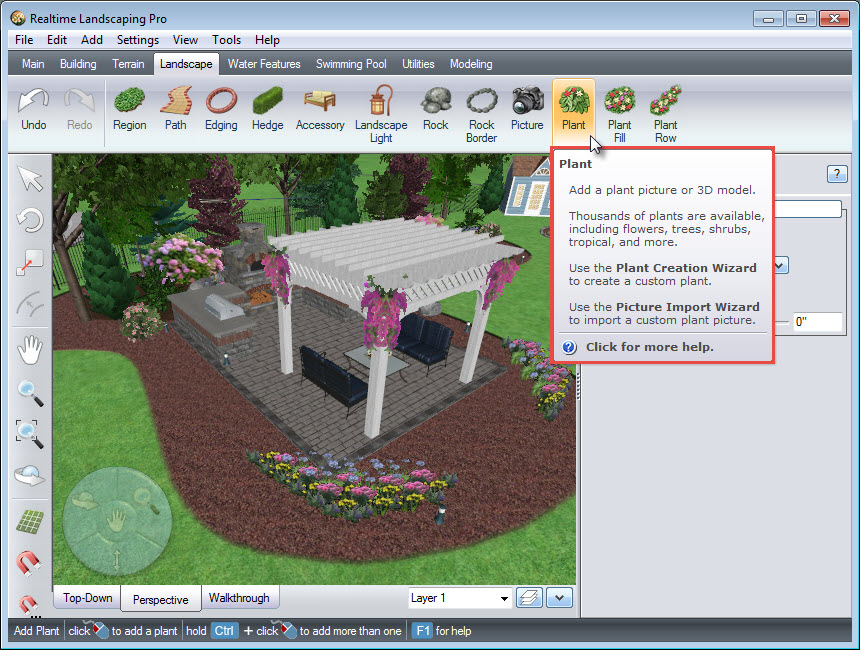Viewport: 860px width, 650px height.
Task: Switch to the Top-Down view
Action: coord(88,598)
